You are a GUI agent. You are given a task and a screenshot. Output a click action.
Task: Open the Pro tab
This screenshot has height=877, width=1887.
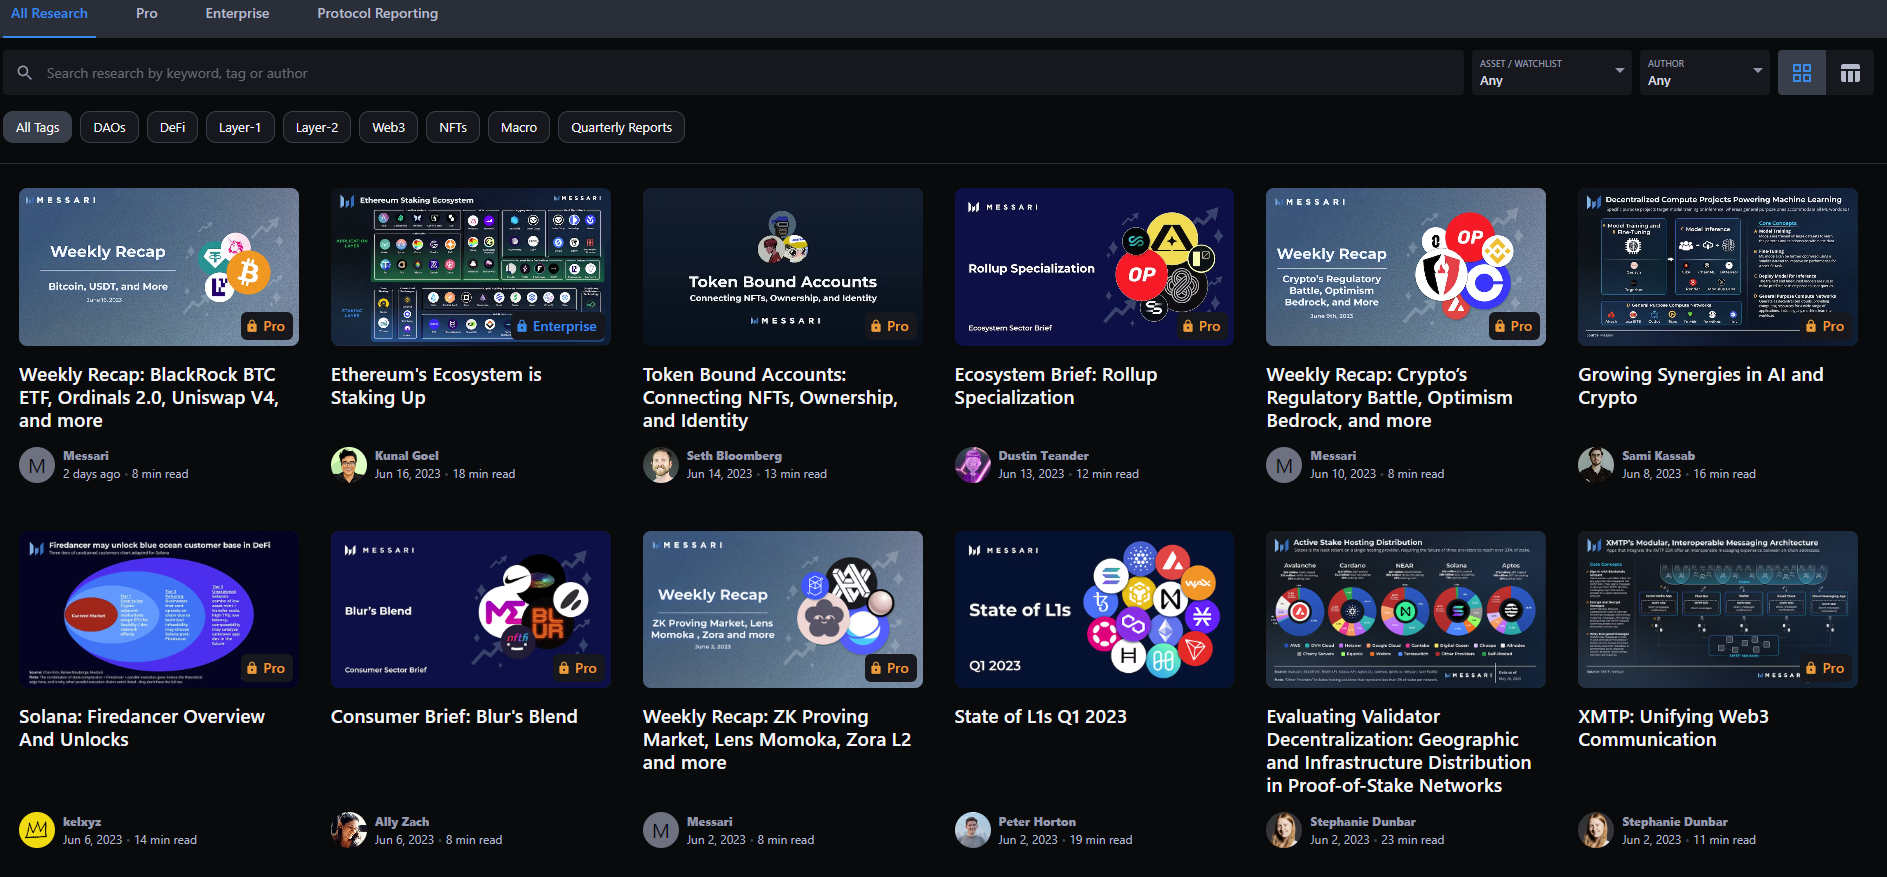coord(147,14)
